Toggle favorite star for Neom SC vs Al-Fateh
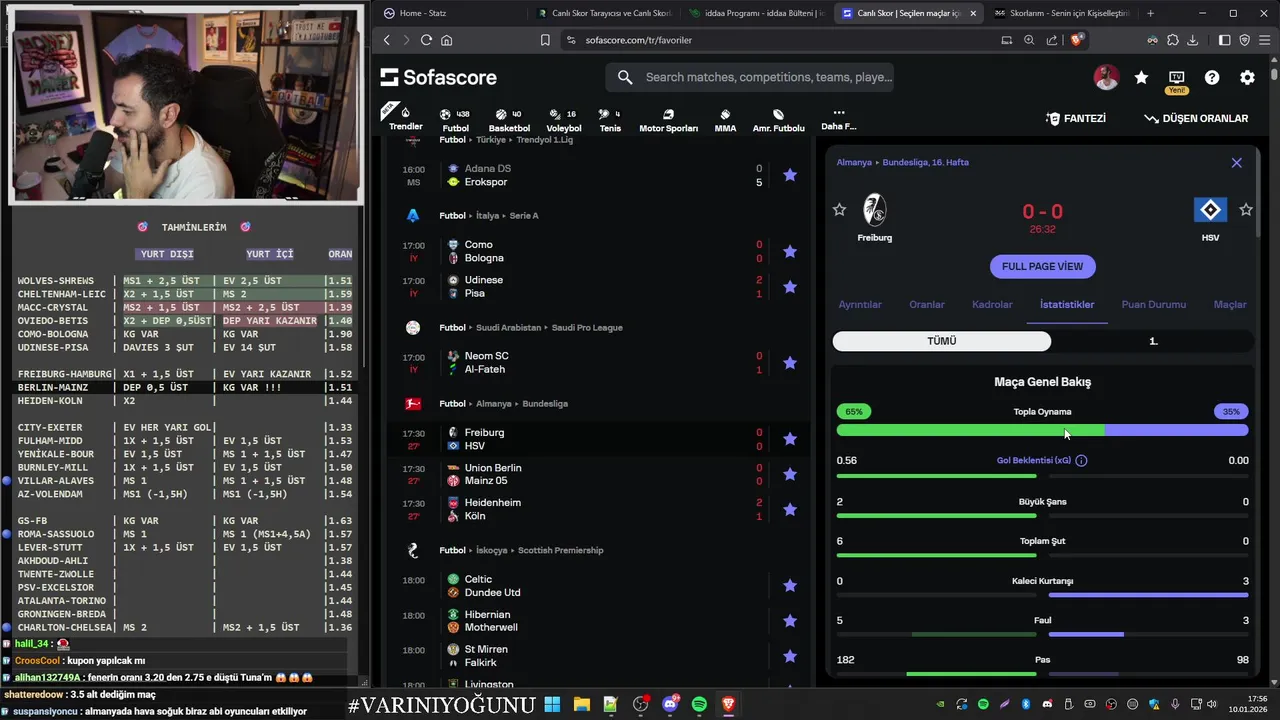Viewport: 1280px width, 720px height. [790, 362]
